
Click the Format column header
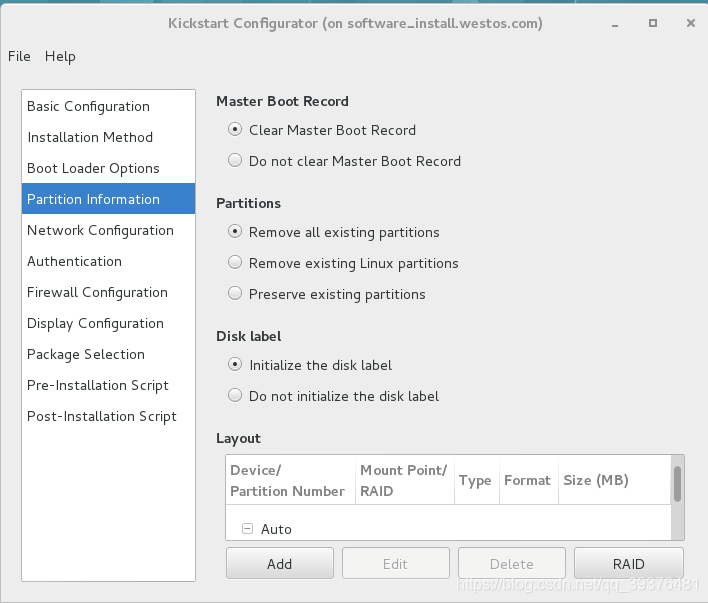529,480
